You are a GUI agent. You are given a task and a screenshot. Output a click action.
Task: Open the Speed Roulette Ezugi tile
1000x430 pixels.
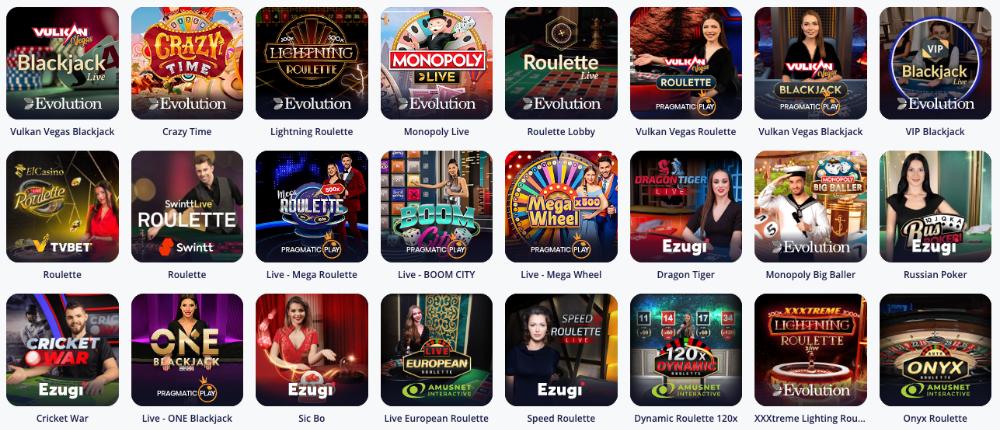pos(561,350)
